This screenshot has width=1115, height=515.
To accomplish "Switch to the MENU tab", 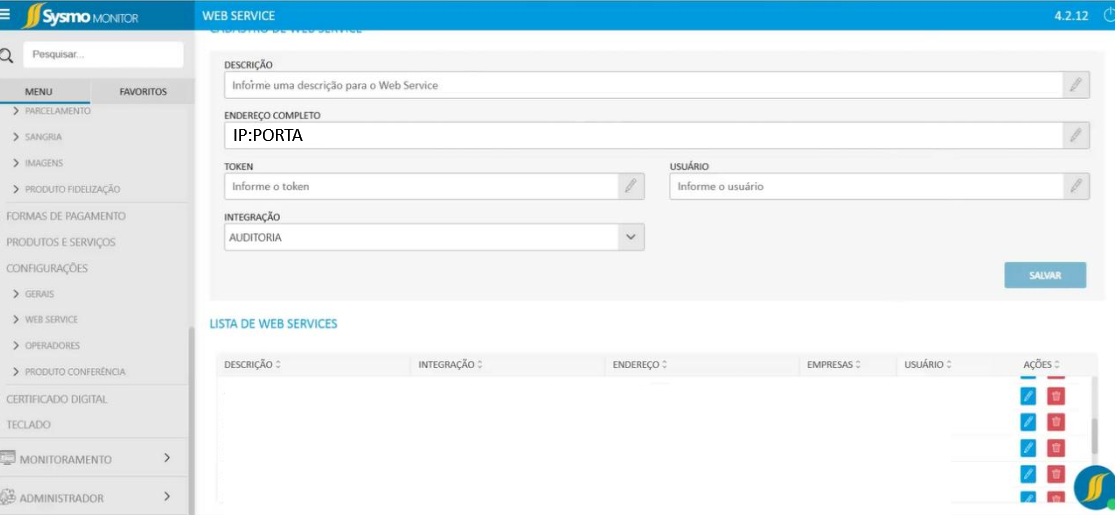I will click(x=38, y=92).
